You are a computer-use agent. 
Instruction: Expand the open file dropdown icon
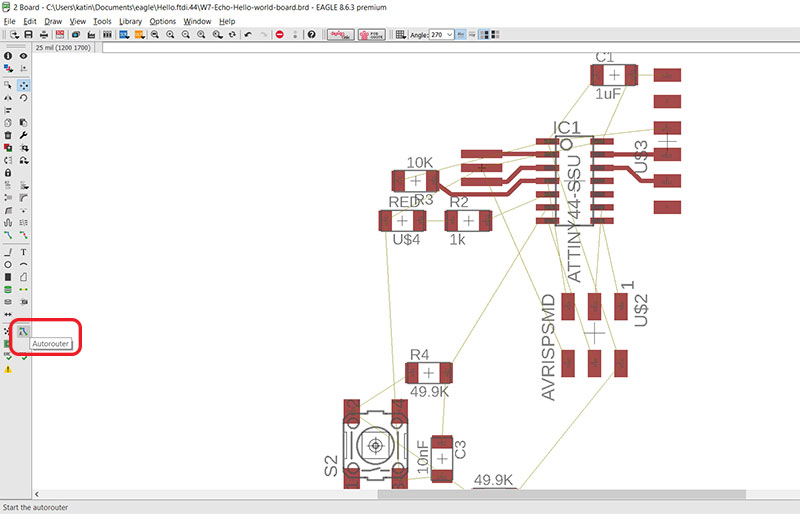click(x=14, y=35)
